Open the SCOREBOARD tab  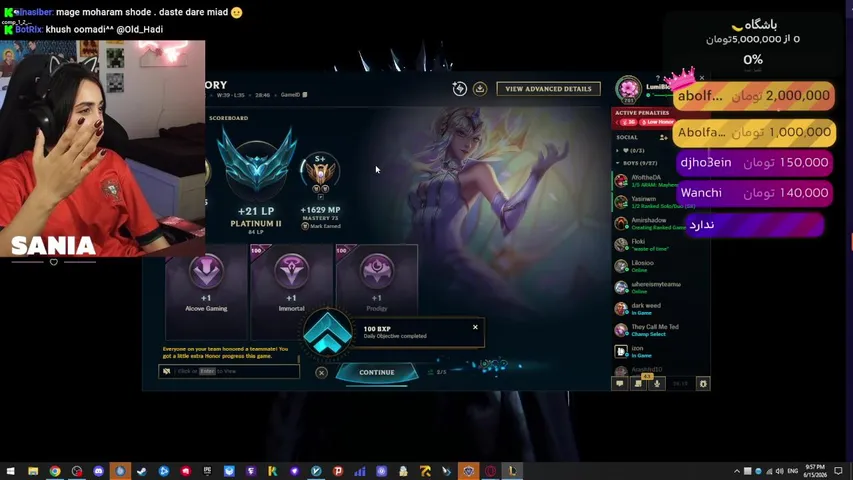(228, 118)
